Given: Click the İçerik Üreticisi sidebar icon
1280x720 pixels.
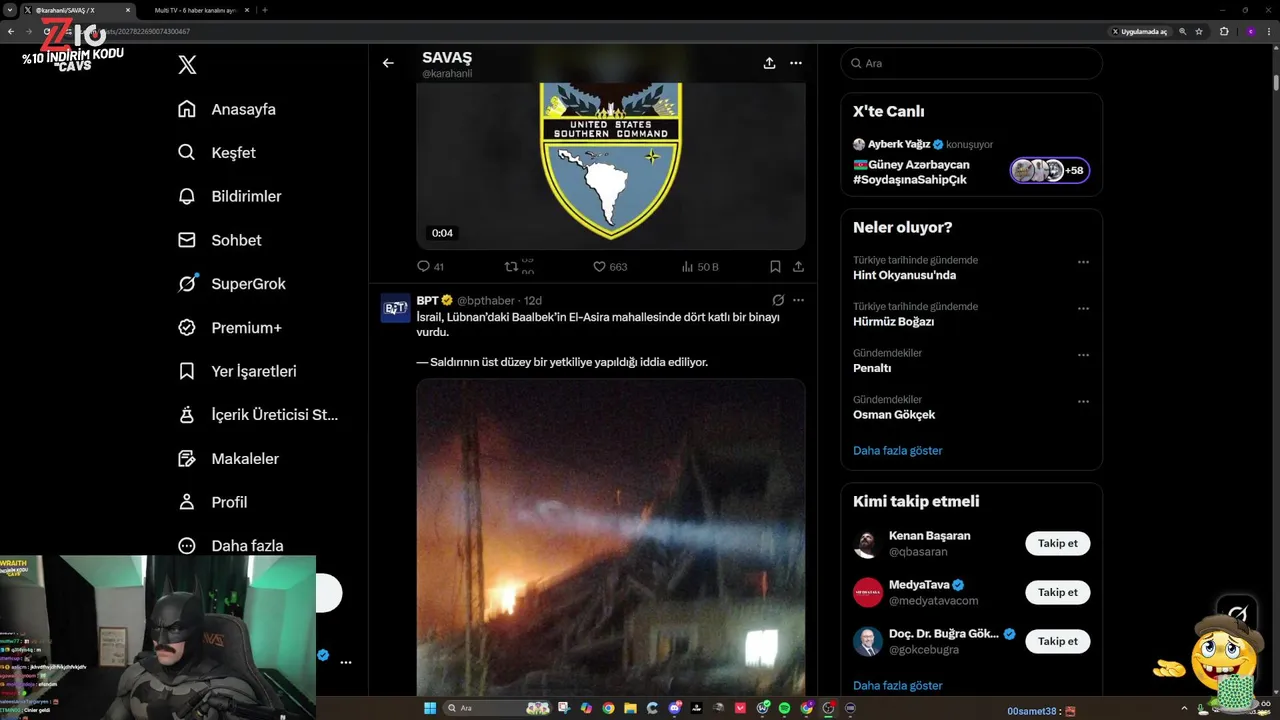Looking at the screenshot, I should tap(187, 415).
